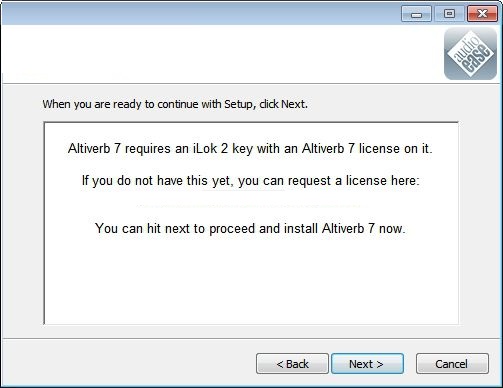Click the white header banner area
The image size is (503, 388).
(x=220, y=53)
